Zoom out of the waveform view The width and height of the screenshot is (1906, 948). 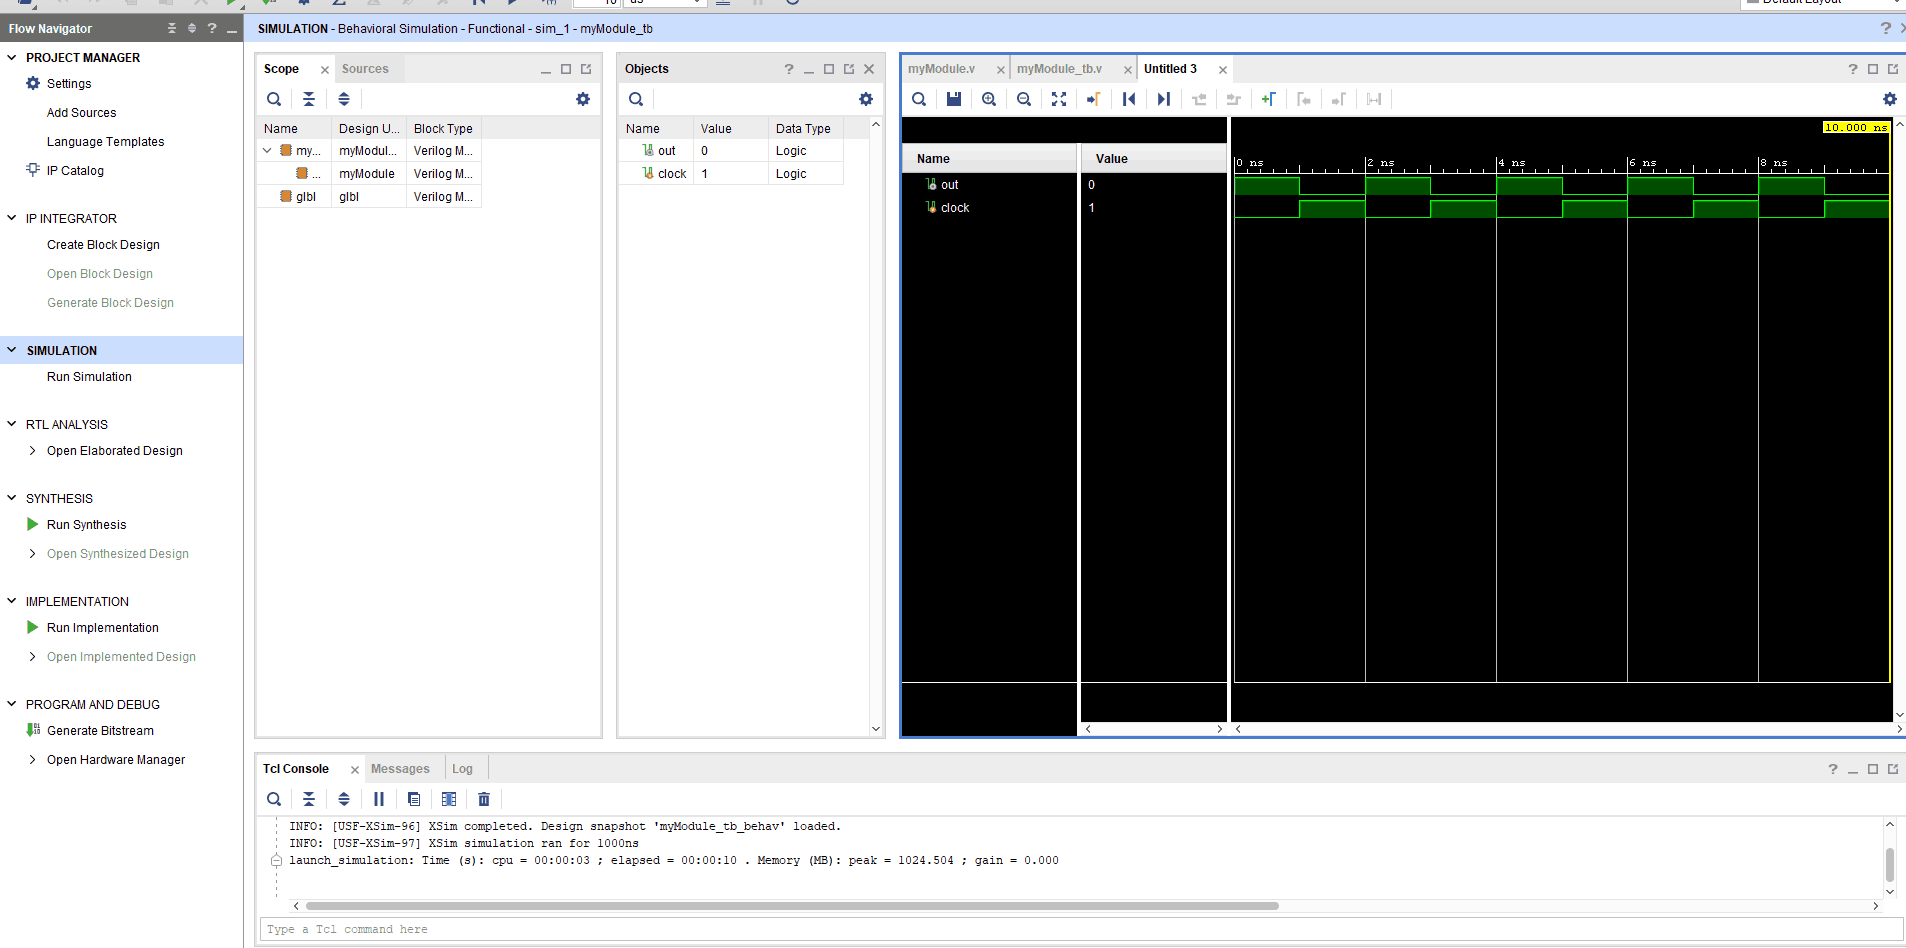click(x=1024, y=99)
